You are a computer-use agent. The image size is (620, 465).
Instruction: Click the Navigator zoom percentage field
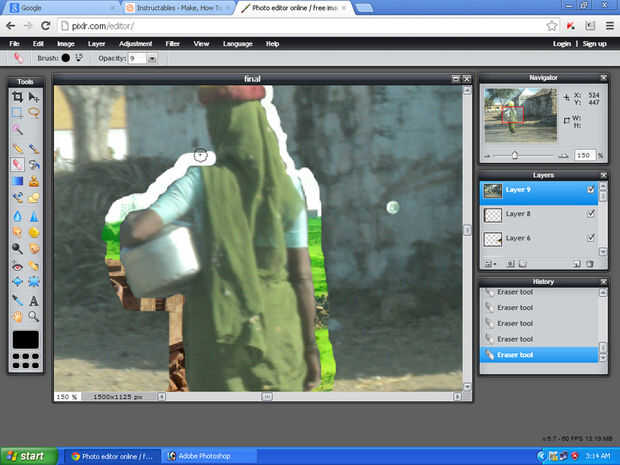pos(584,155)
